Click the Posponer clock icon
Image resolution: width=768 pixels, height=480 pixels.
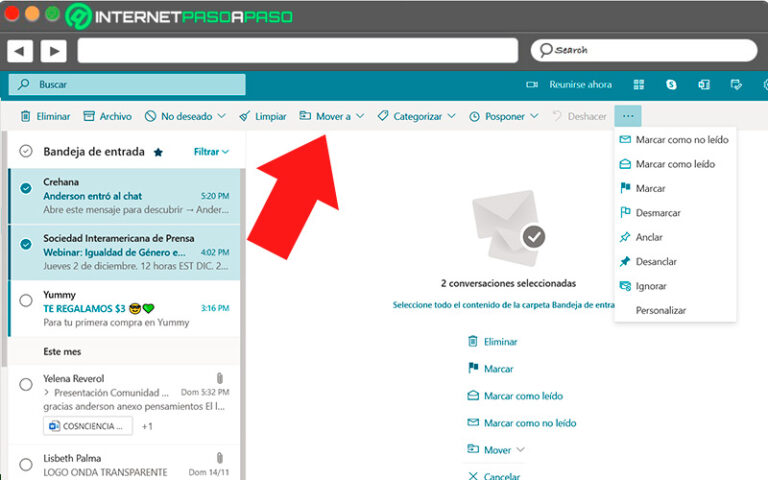(x=474, y=117)
